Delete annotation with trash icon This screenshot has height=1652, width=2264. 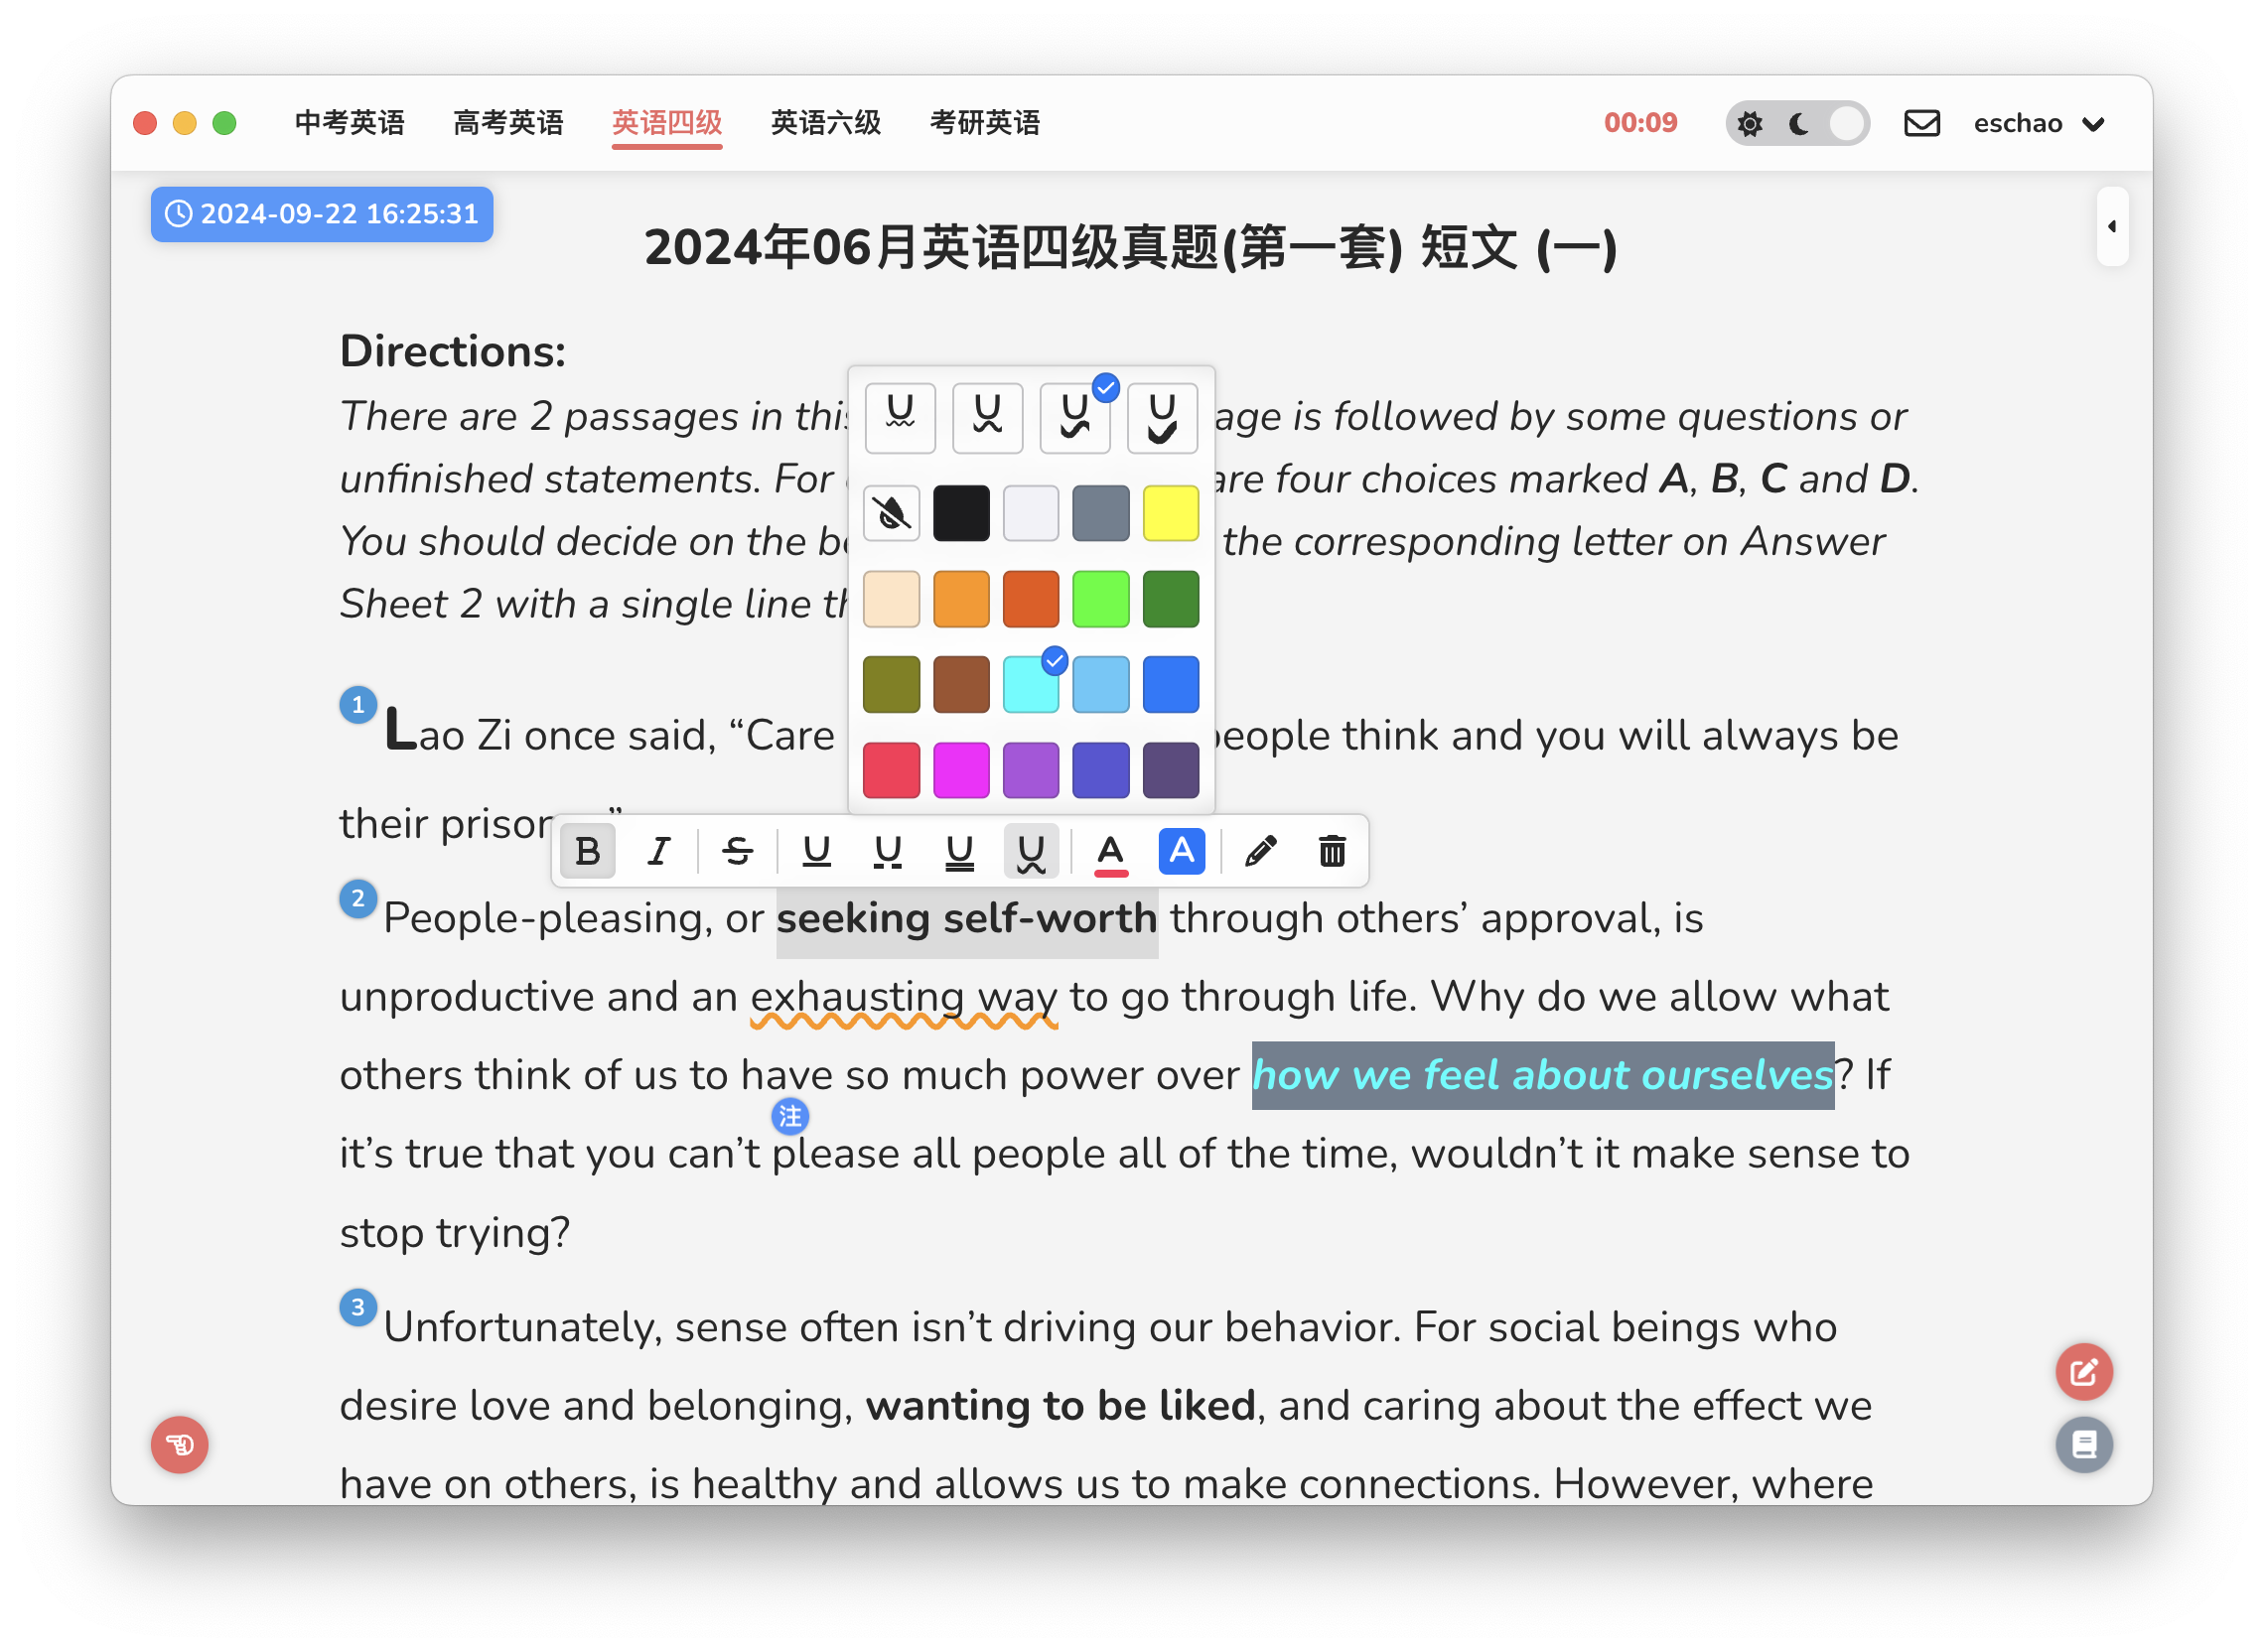click(1332, 852)
